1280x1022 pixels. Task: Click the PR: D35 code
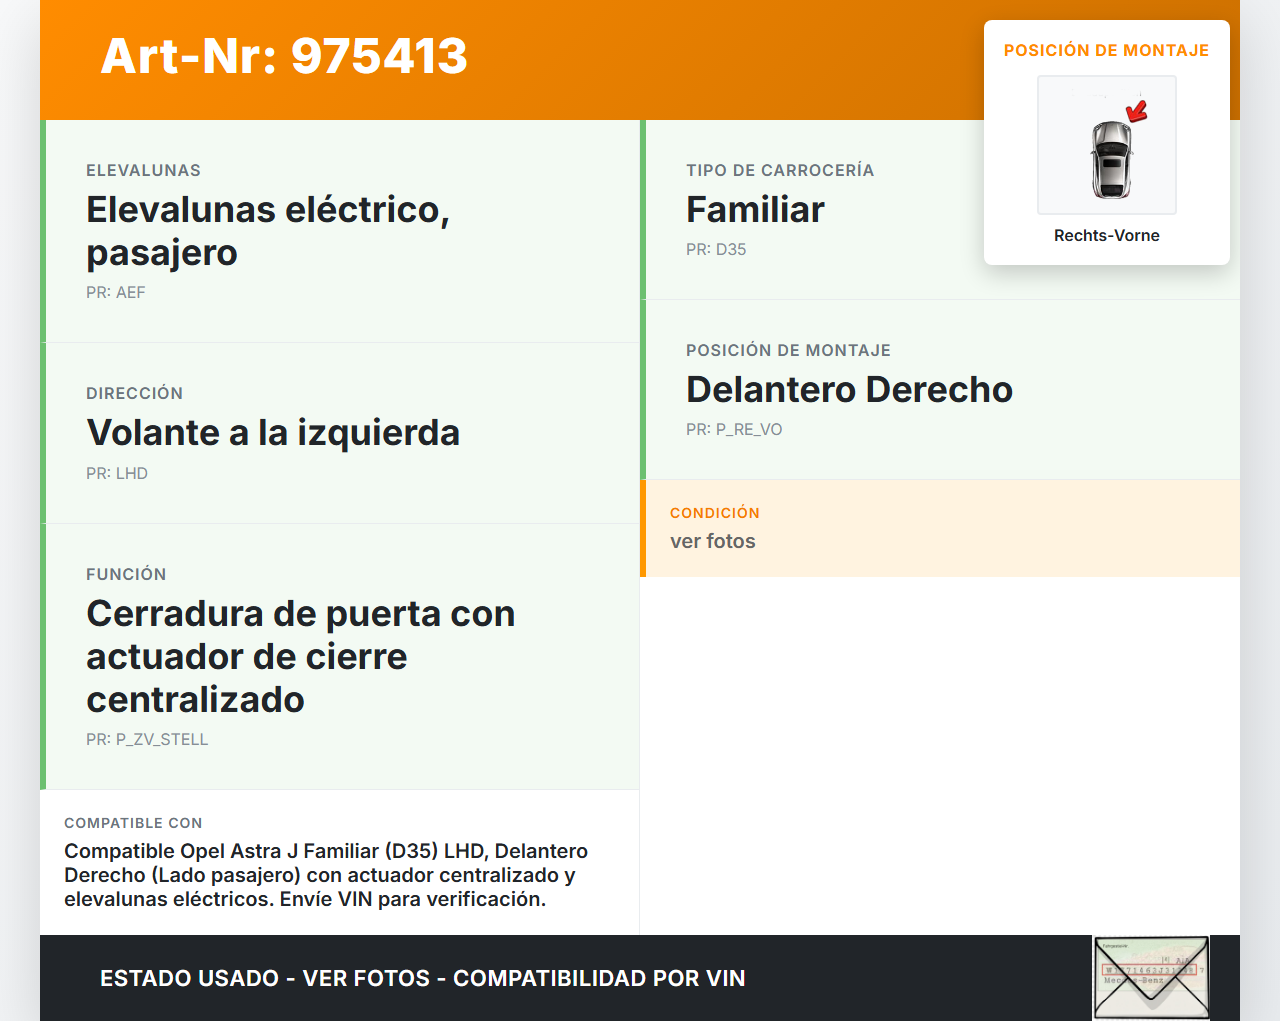click(716, 250)
